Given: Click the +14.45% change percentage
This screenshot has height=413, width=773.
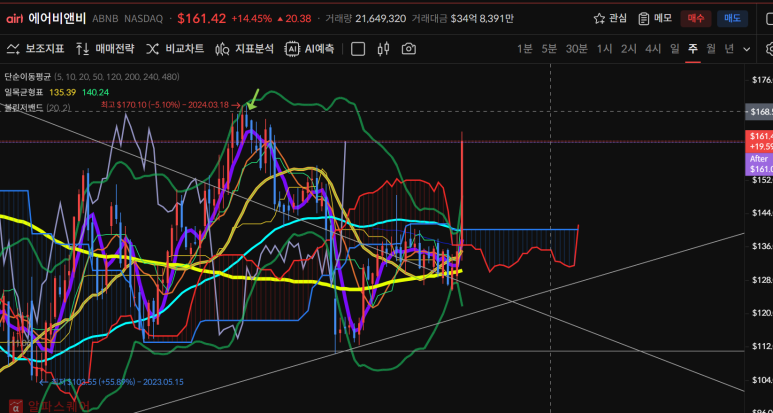Looking at the screenshot, I should [251, 19].
